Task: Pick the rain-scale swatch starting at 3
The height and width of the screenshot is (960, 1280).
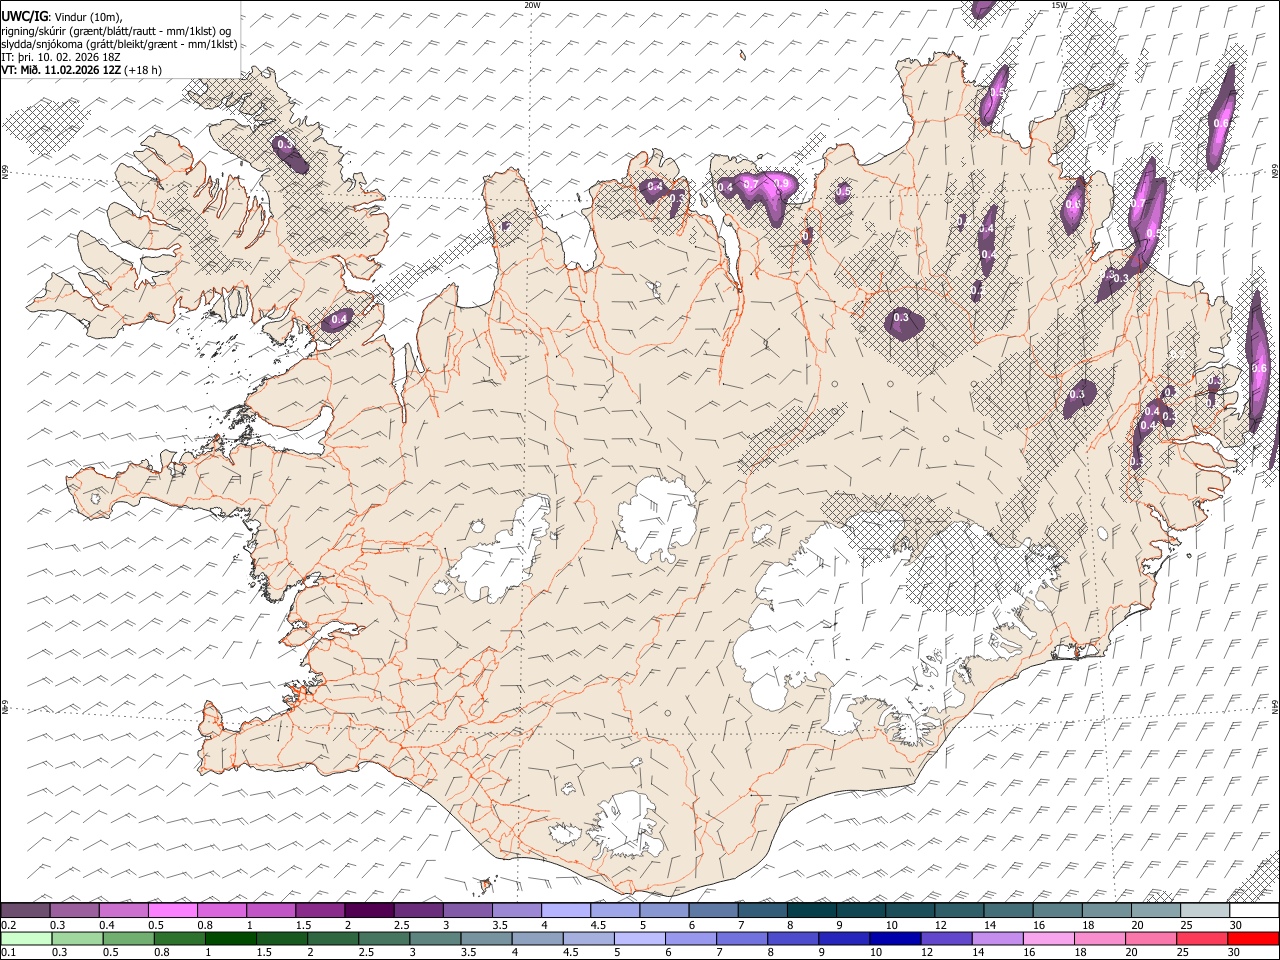Action: (435, 938)
